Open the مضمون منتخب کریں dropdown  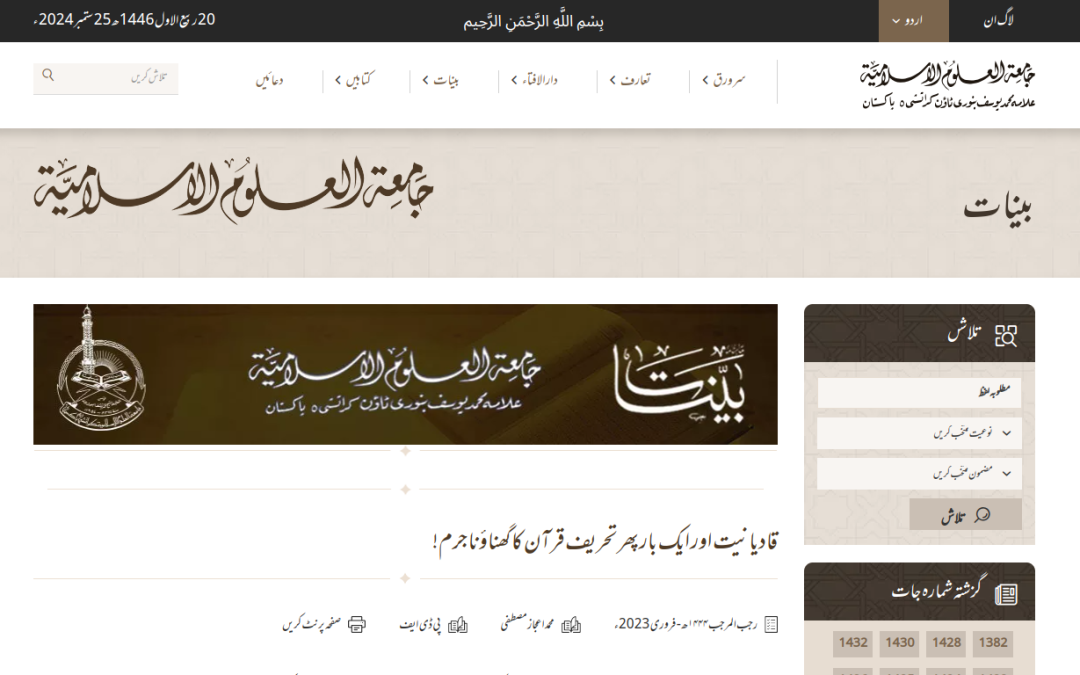point(919,474)
